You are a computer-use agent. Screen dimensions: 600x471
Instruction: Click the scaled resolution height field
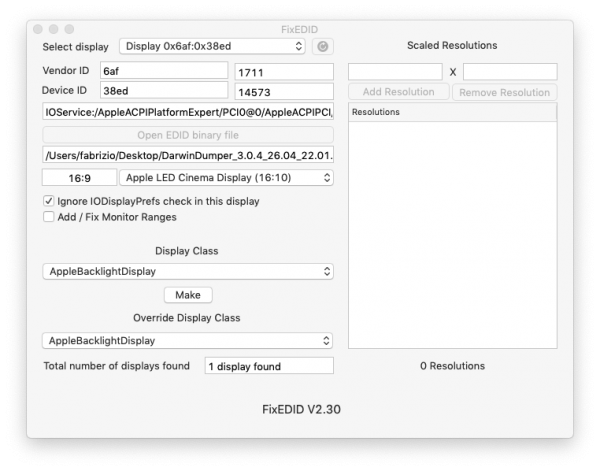click(510, 72)
